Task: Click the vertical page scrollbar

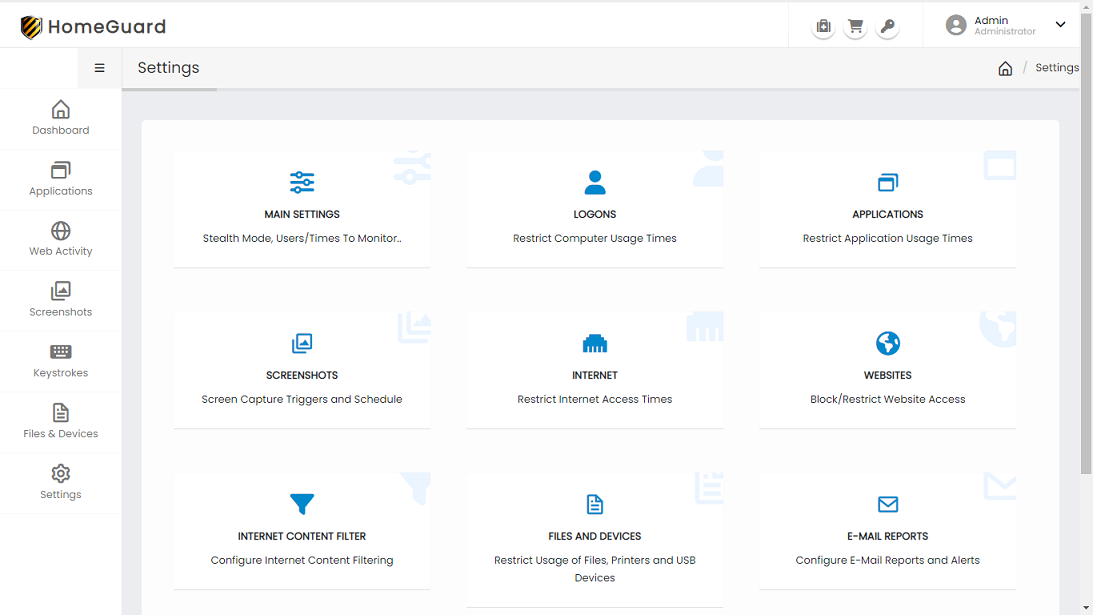Action: coord(1086,244)
